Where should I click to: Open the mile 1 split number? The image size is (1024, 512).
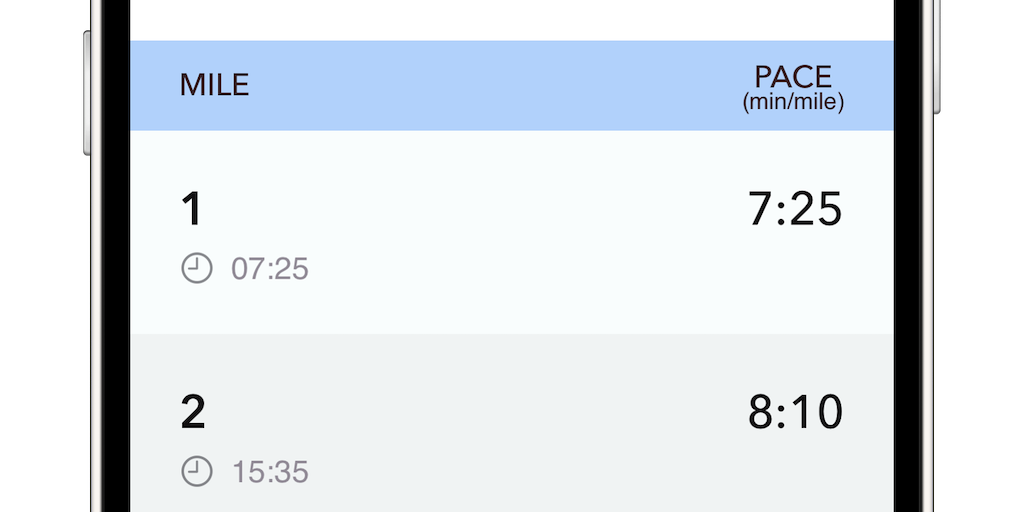[x=191, y=210]
